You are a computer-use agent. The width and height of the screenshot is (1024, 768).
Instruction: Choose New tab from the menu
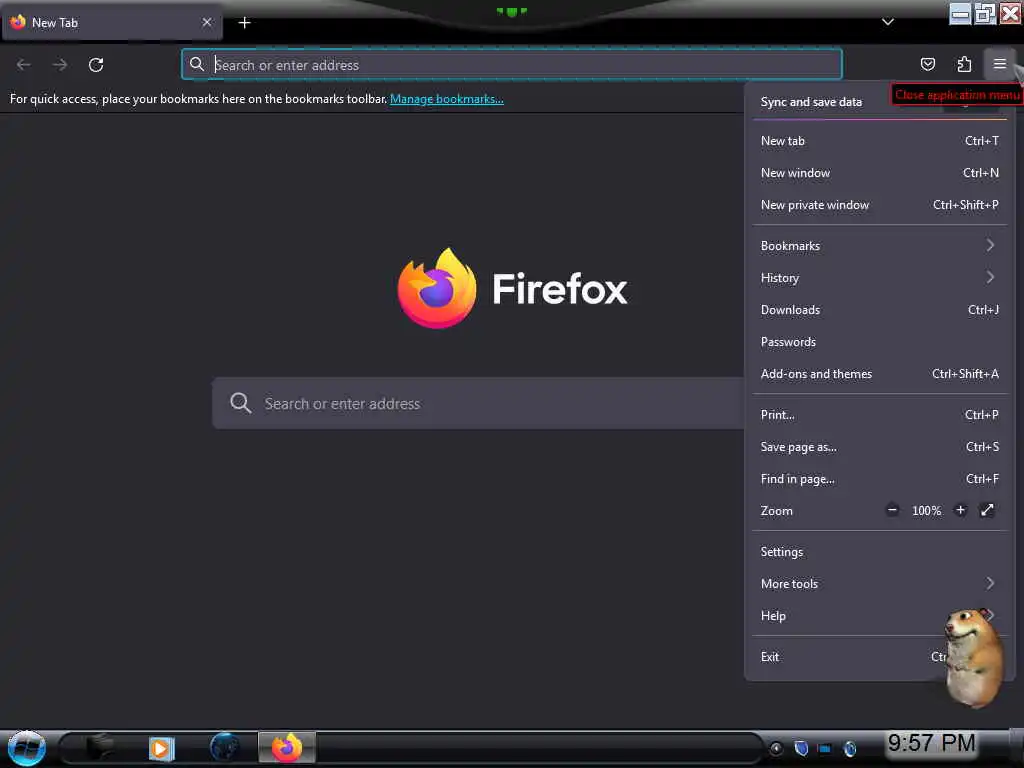point(879,140)
